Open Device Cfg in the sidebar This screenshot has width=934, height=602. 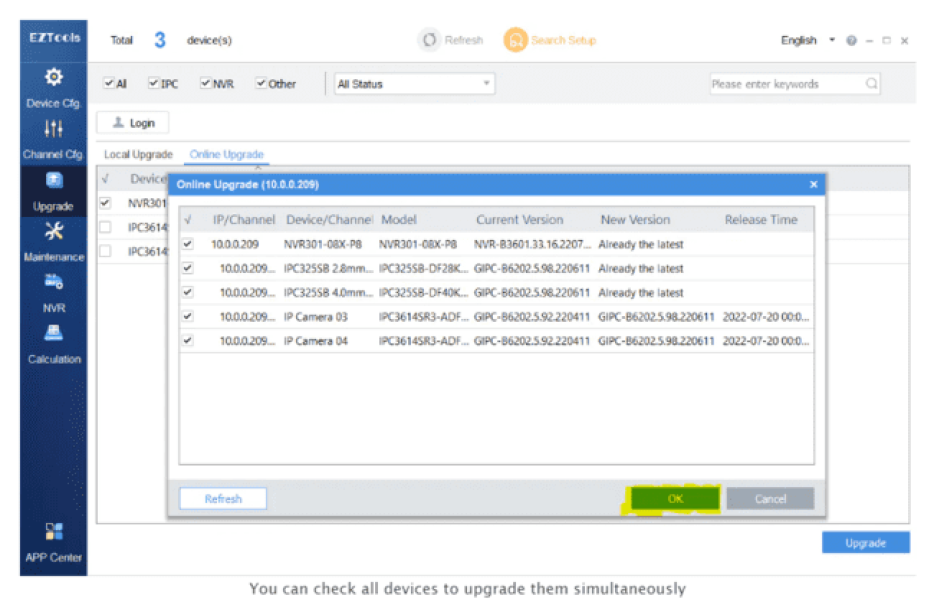click(x=54, y=86)
